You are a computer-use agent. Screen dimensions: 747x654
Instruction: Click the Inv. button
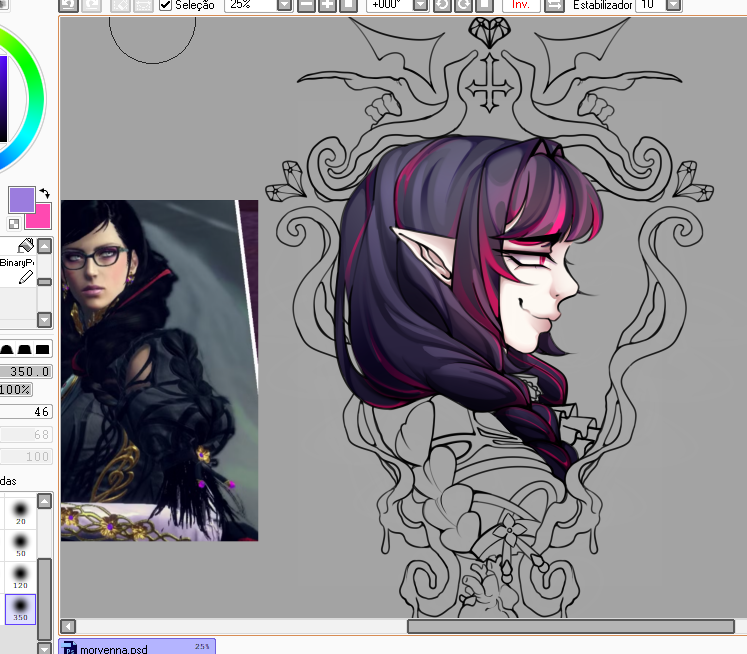tap(521, 5)
